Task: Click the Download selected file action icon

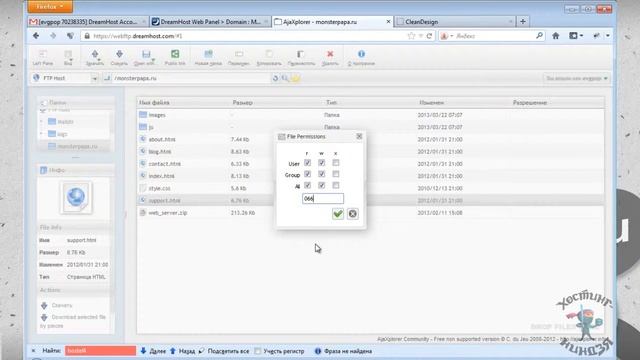Action: 44,317
